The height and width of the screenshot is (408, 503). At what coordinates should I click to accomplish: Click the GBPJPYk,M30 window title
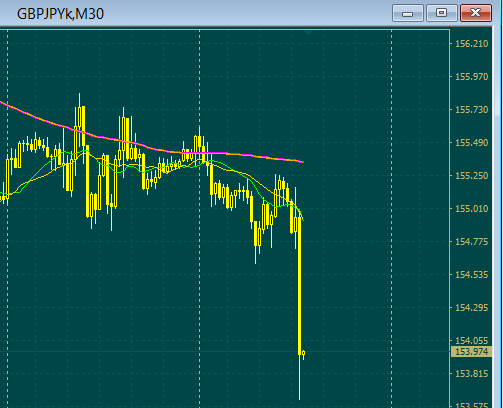click(x=60, y=14)
